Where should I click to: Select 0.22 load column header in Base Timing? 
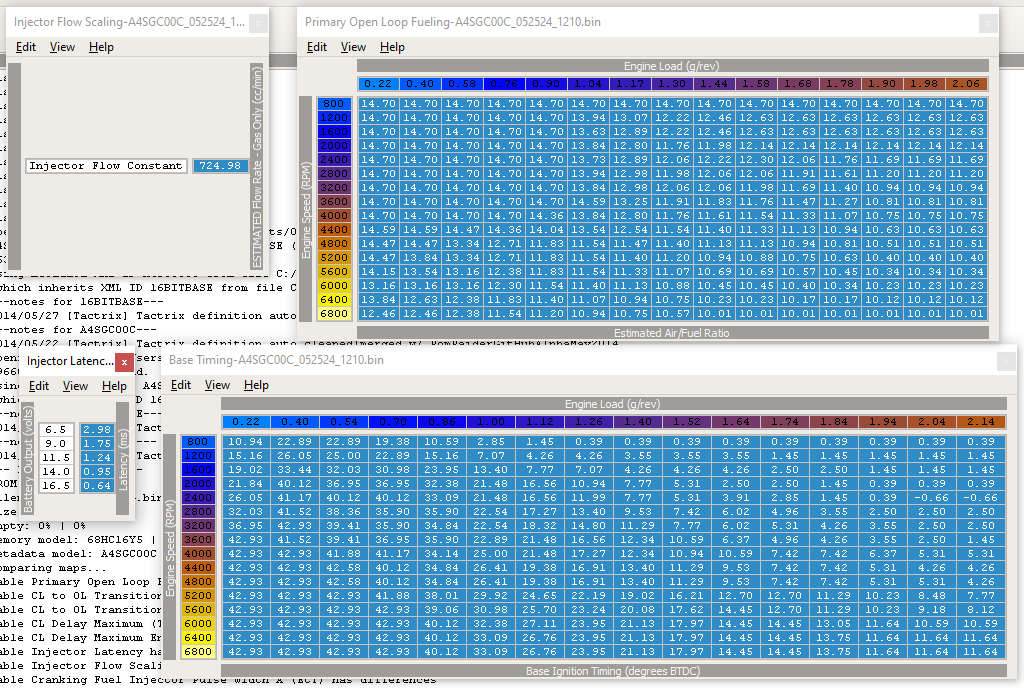coord(243,422)
